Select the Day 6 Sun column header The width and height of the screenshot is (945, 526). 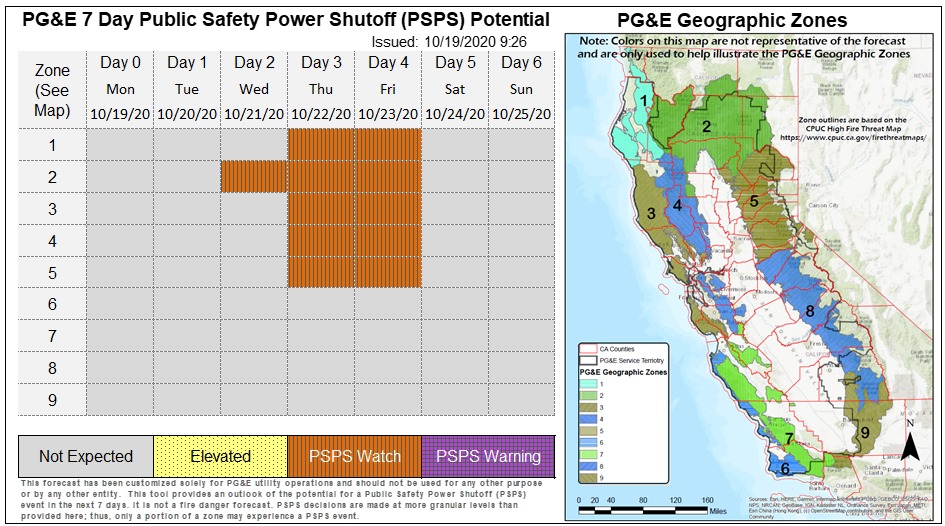pyautogui.click(x=521, y=88)
